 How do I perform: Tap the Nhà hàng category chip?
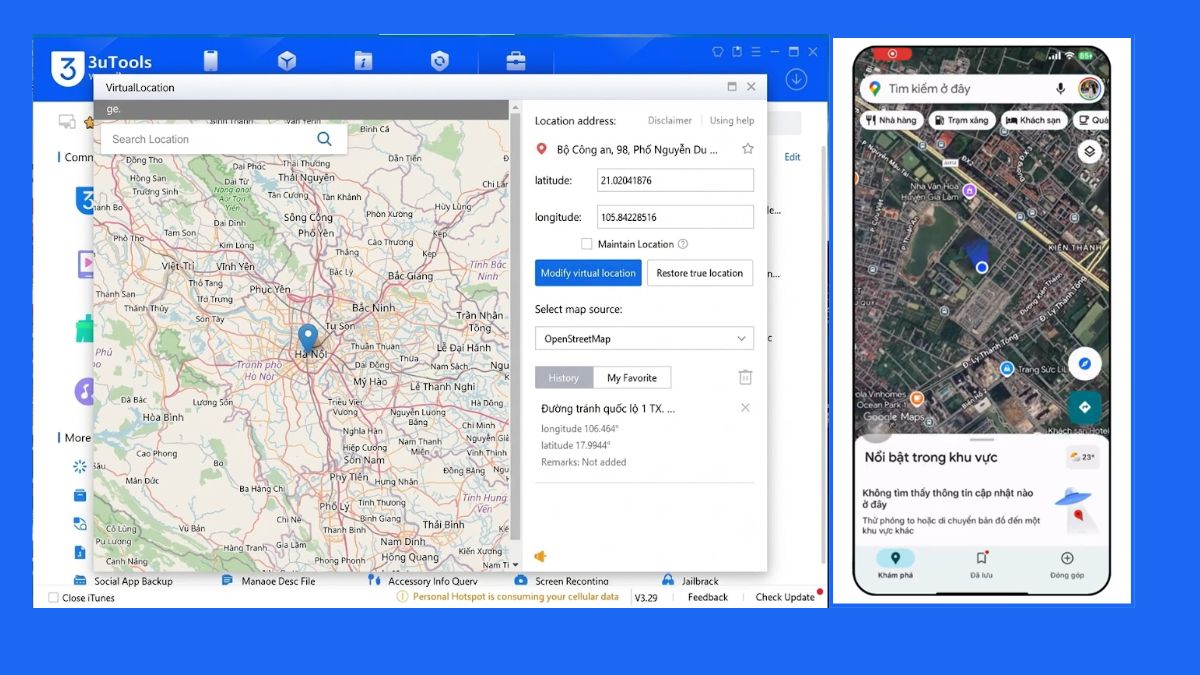(x=891, y=120)
